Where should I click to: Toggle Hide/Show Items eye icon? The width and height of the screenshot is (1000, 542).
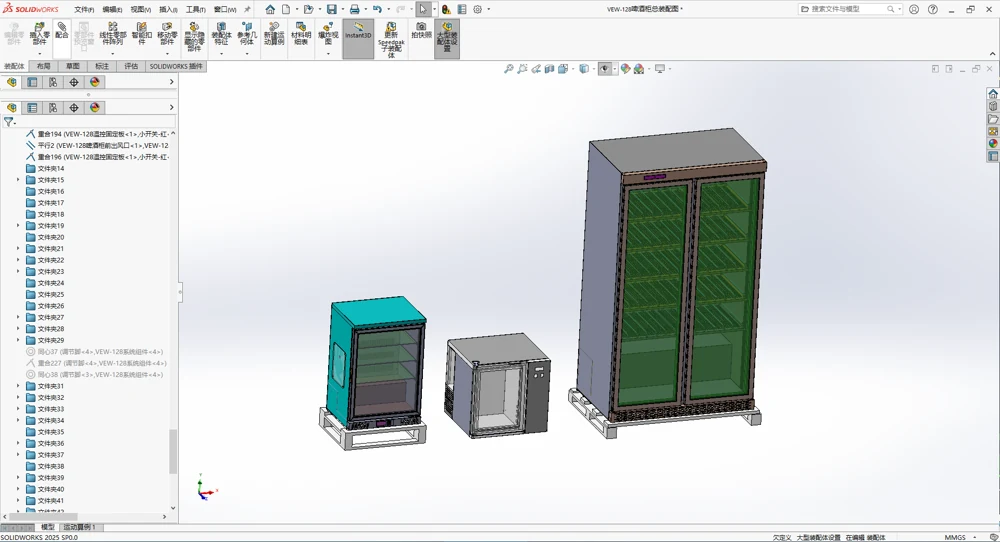pyautogui.click(x=605, y=69)
